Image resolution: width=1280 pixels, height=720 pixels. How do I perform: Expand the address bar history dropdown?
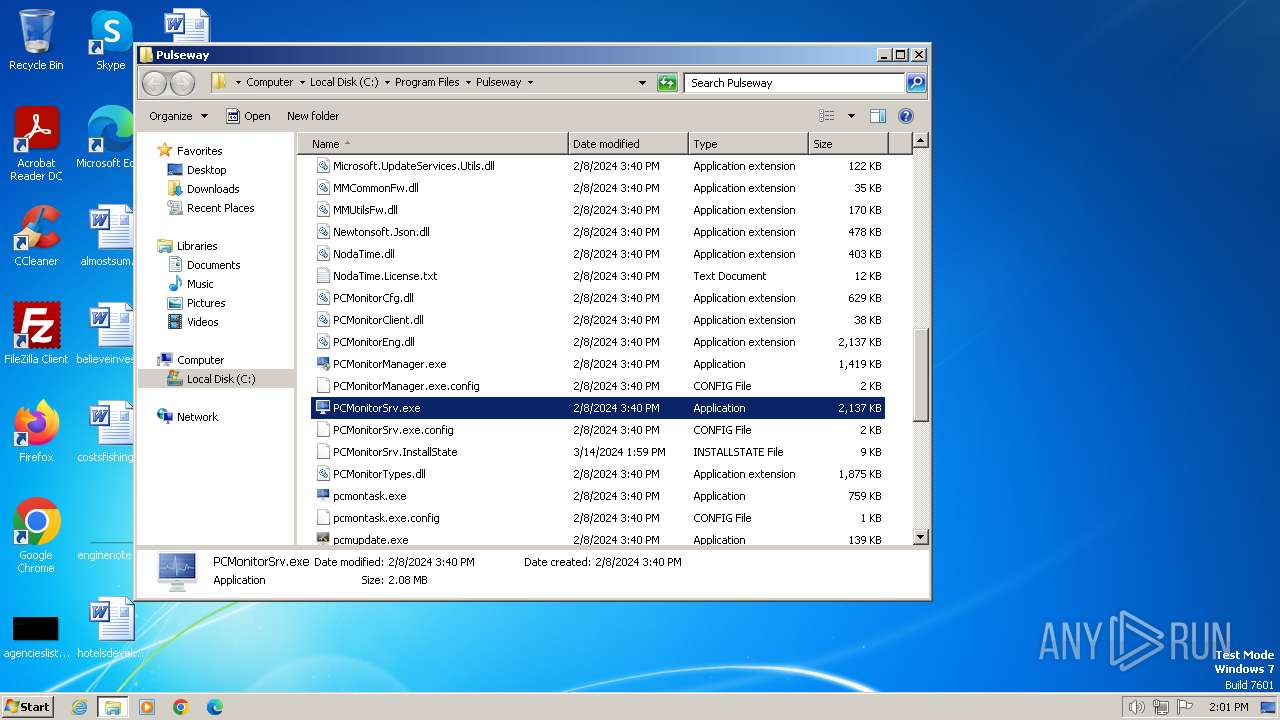642,83
